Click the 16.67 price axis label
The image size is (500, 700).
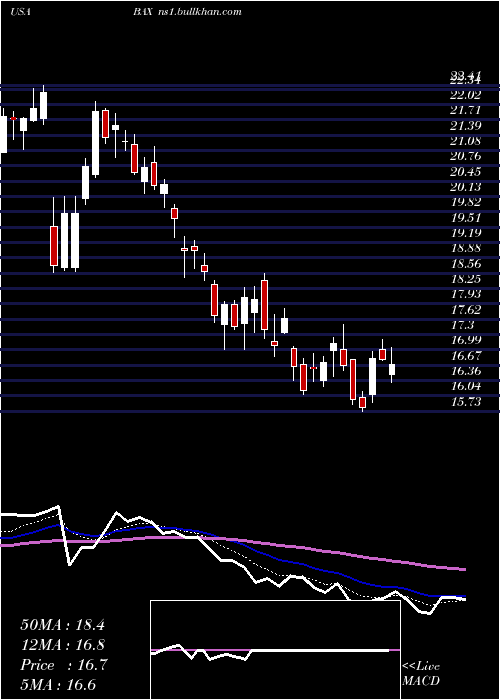[x=465, y=356]
